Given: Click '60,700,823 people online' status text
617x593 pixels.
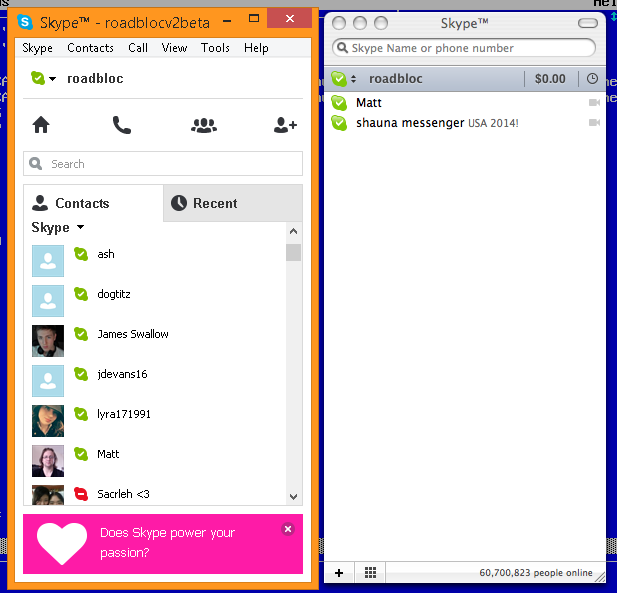Looking at the screenshot, I should pyautogui.click(x=536, y=573).
